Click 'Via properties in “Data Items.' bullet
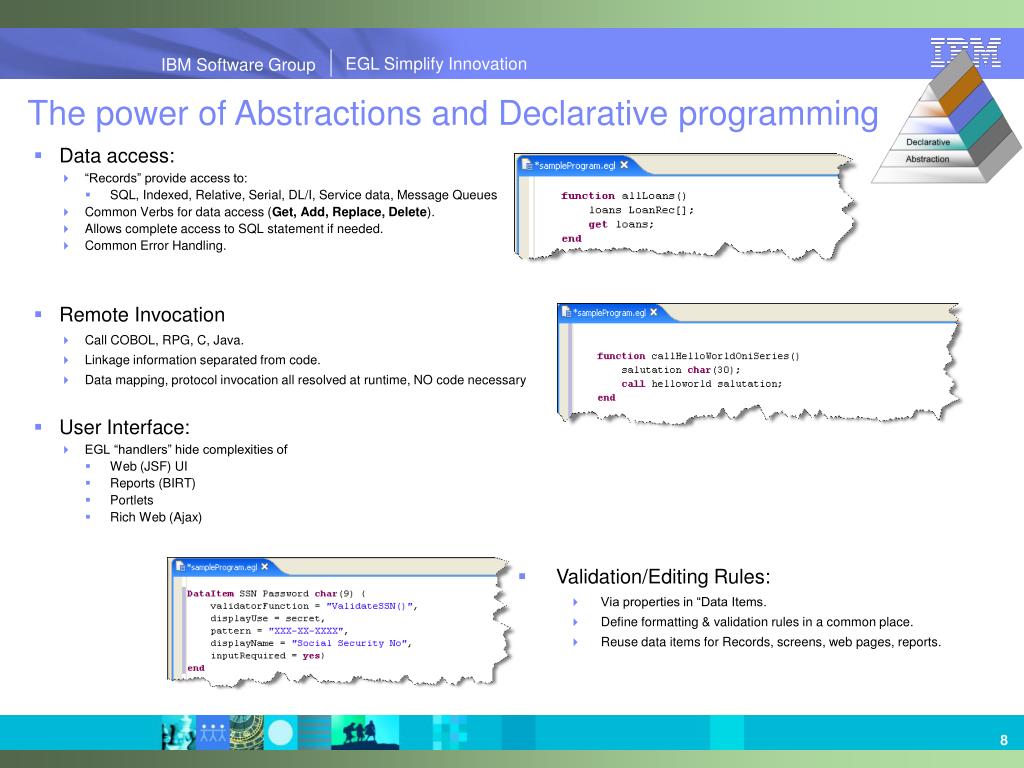1024x768 pixels. pyautogui.click(x=684, y=602)
